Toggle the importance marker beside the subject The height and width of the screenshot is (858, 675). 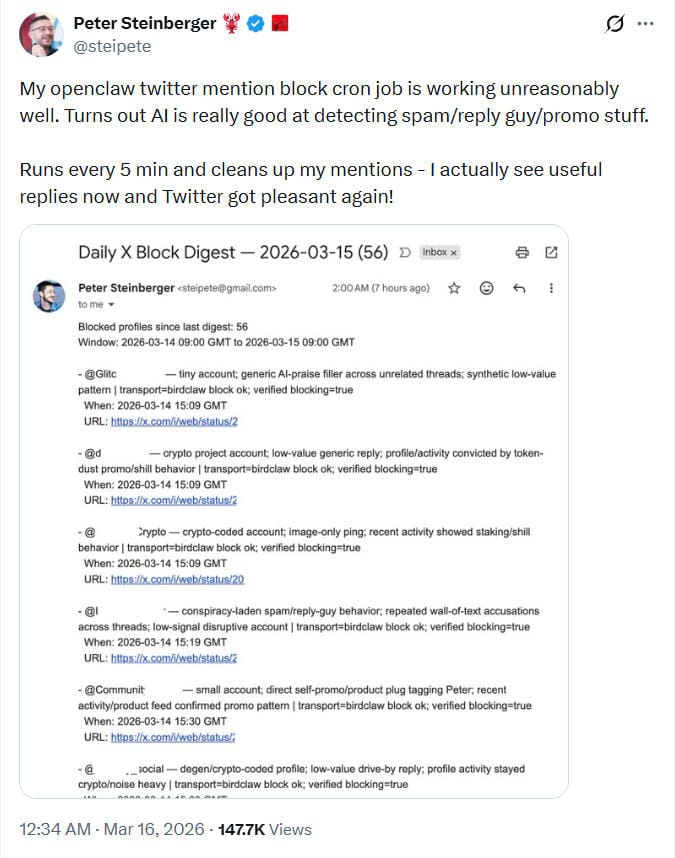404,252
